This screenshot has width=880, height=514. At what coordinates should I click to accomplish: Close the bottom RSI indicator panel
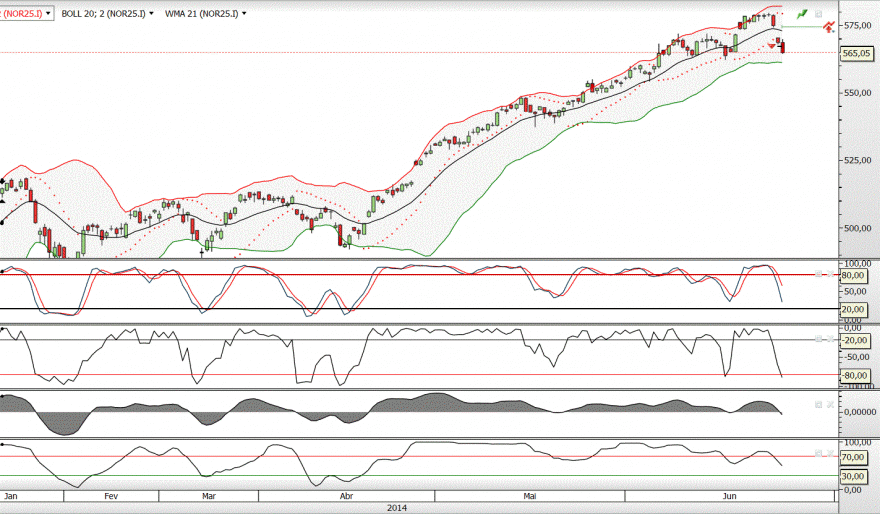pyautogui.click(x=830, y=453)
